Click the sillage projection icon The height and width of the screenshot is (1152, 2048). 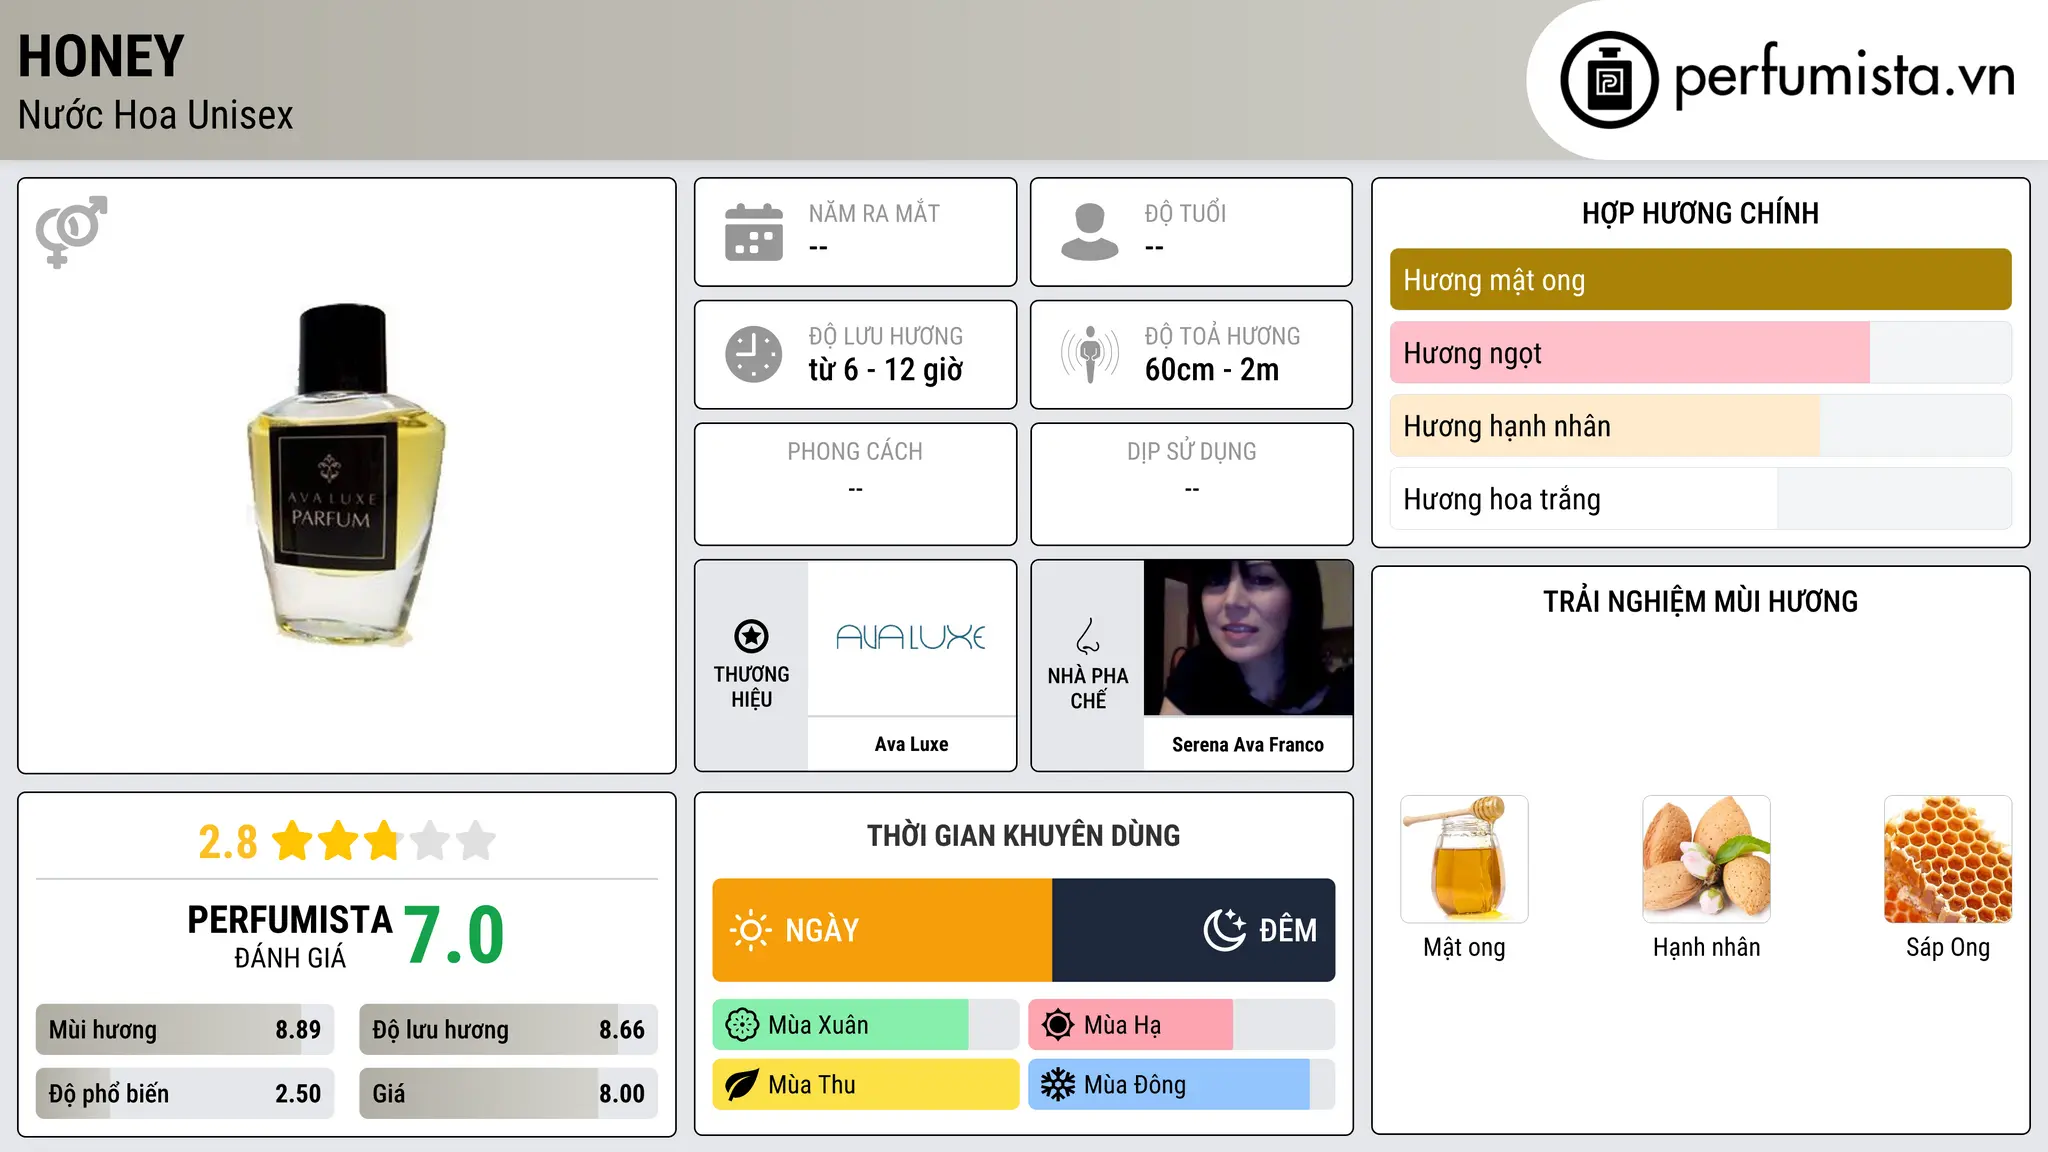point(1090,354)
